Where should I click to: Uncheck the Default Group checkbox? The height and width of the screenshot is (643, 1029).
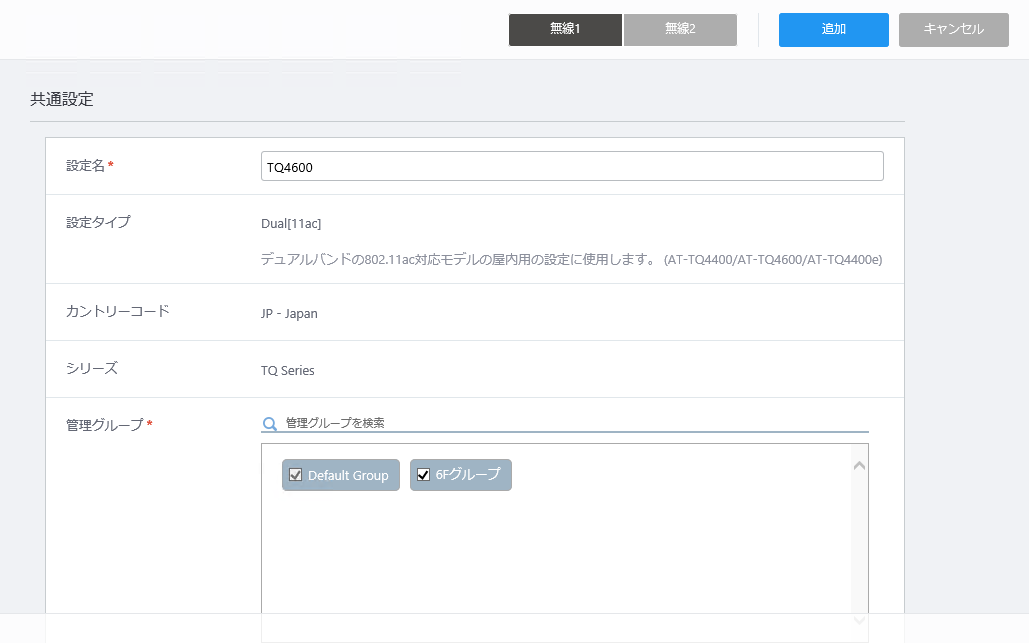point(296,475)
